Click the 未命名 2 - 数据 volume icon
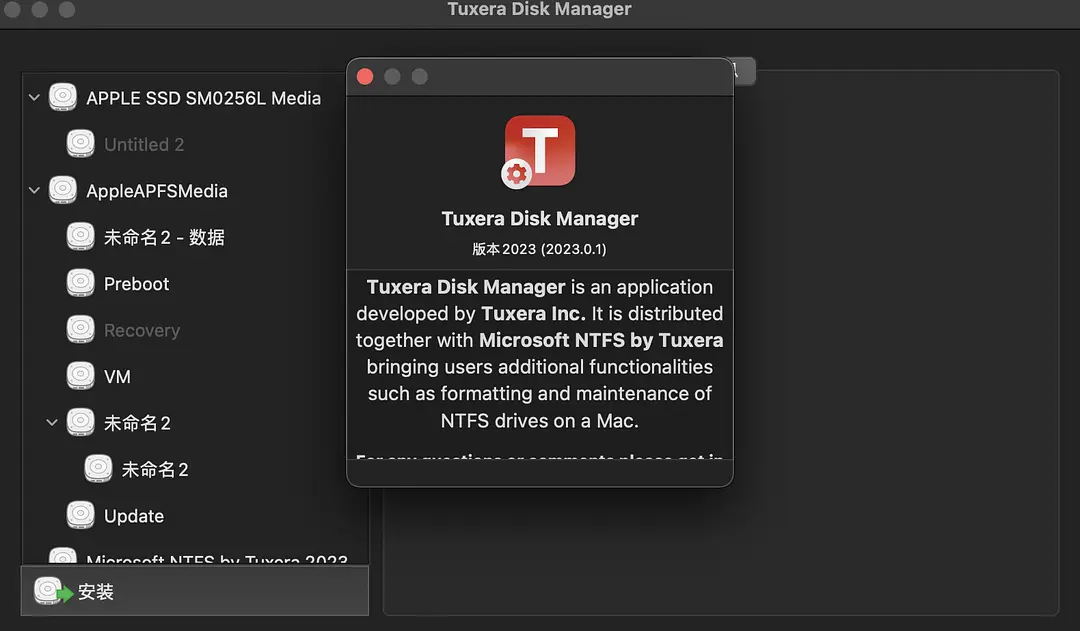Viewport: 1080px width, 631px height. pyautogui.click(x=81, y=236)
